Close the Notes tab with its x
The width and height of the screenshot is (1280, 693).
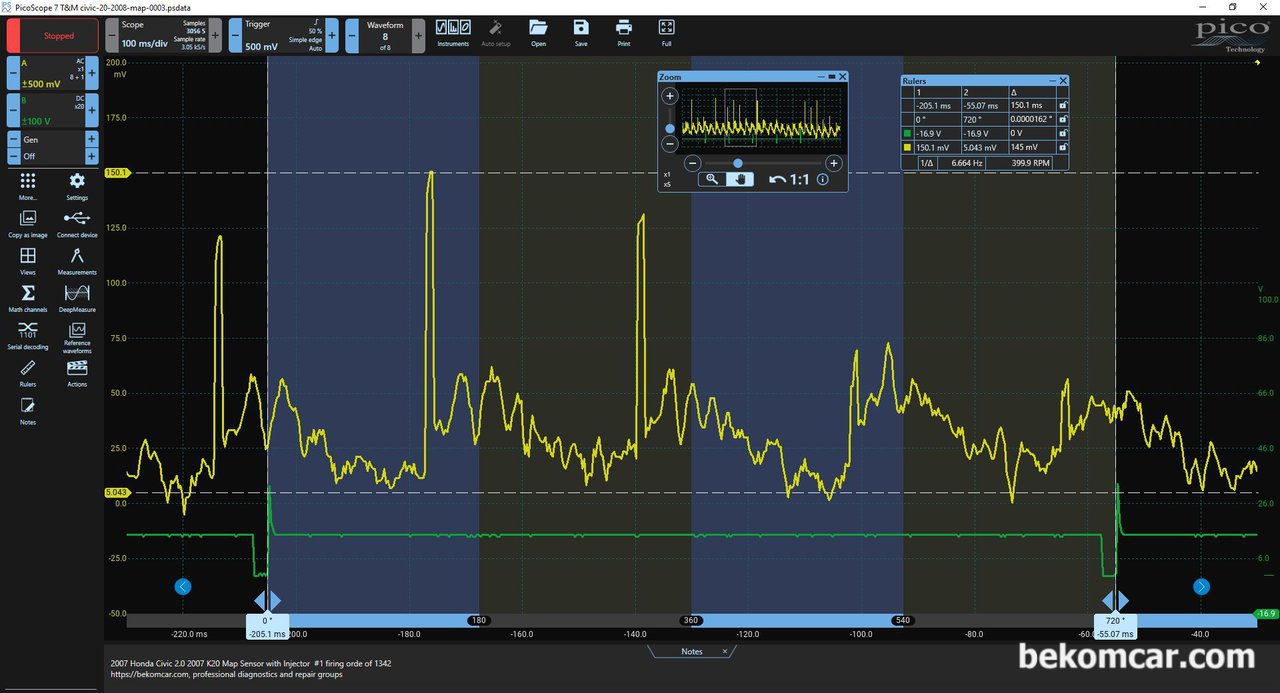pyautogui.click(x=725, y=651)
